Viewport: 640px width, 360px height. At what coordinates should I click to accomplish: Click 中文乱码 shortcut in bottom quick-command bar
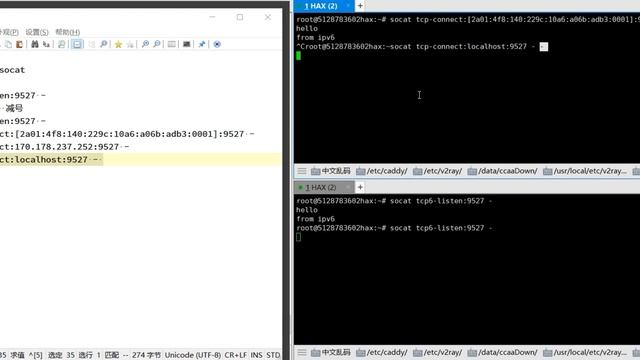tap(331, 352)
